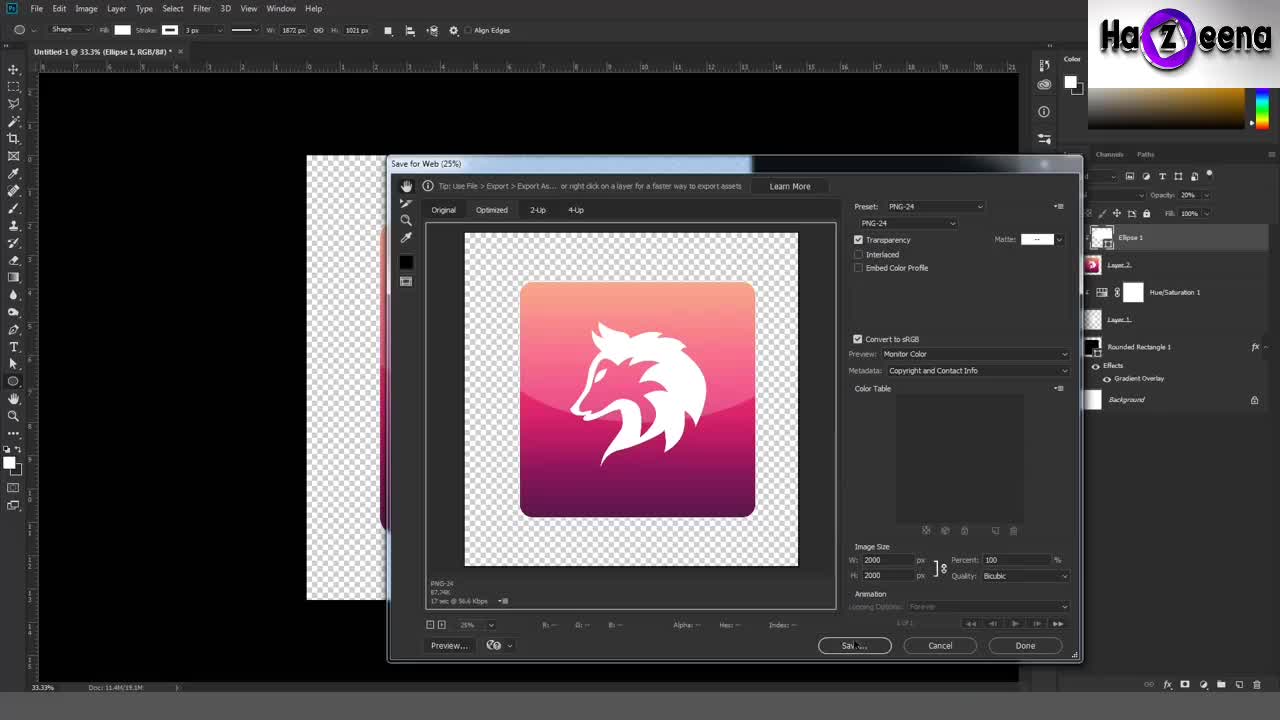The width and height of the screenshot is (1280, 720).
Task: Switch to the Optimized tab
Action: pos(491,210)
